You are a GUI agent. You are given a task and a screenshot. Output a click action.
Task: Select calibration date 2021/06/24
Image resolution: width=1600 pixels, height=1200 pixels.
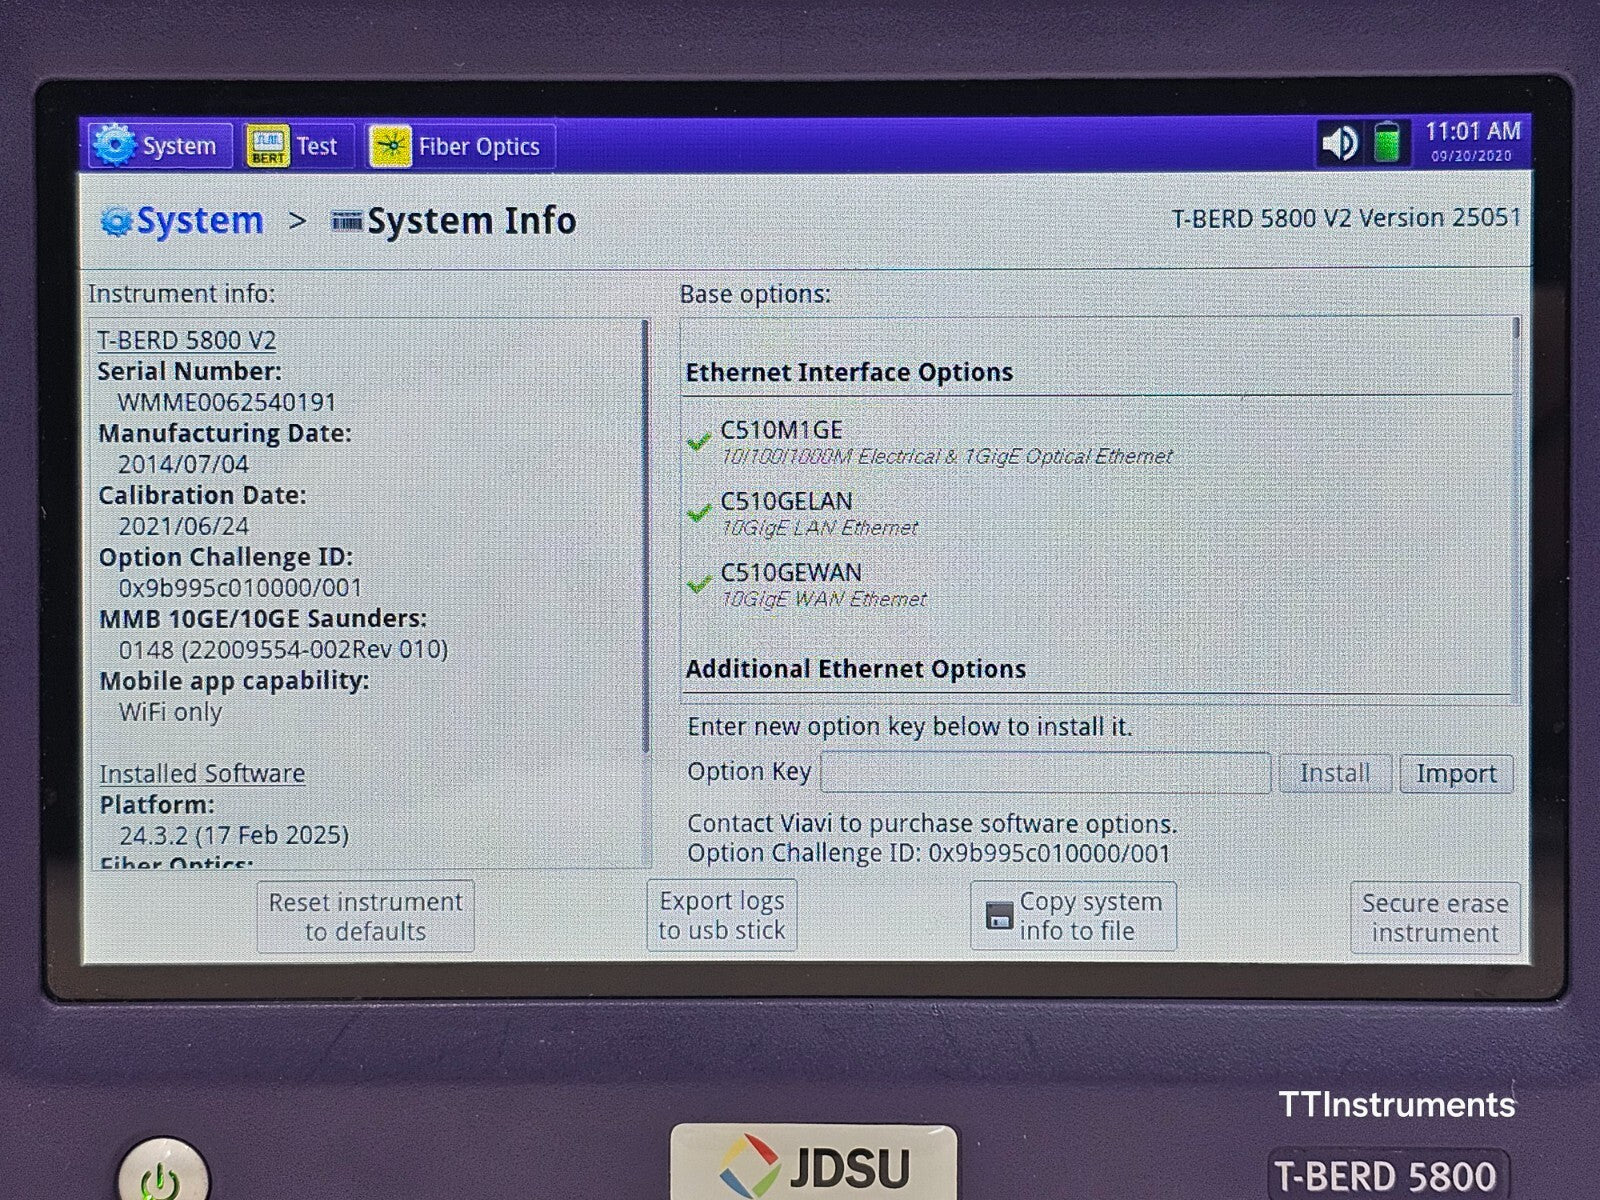(184, 526)
